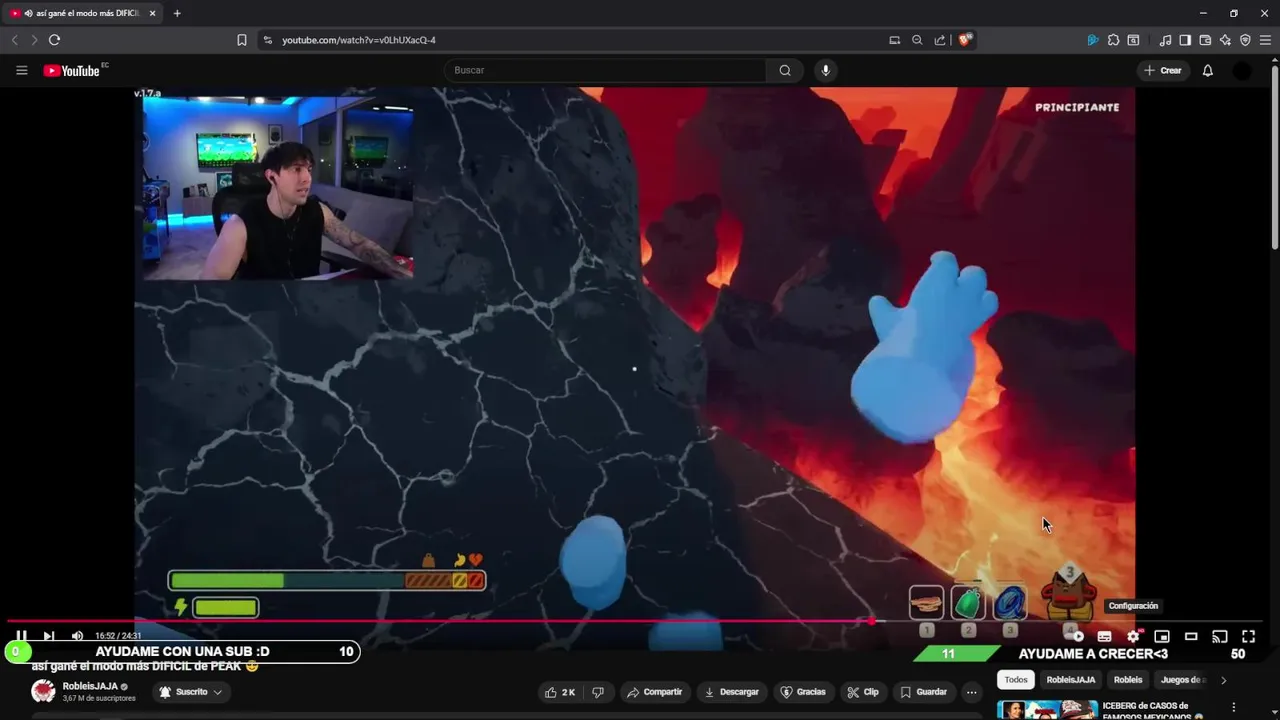Open the video Configuración gear
Screen dimensions: 1280x720
1133,636
